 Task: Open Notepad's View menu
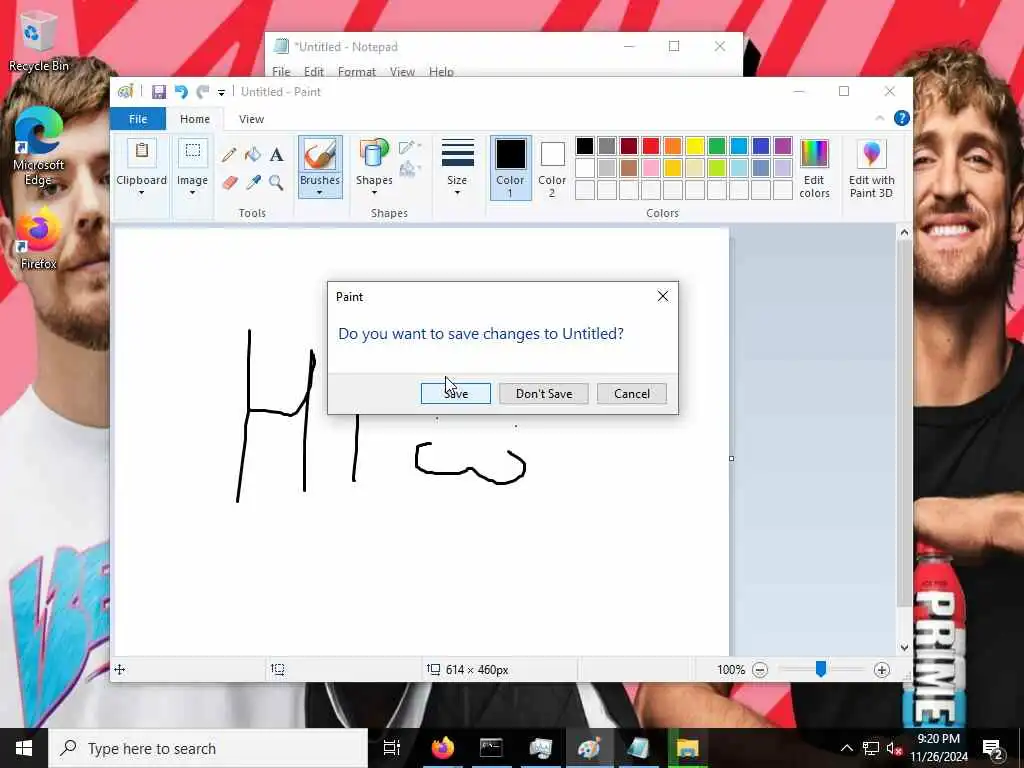pyautogui.click(x=402, y=71)
